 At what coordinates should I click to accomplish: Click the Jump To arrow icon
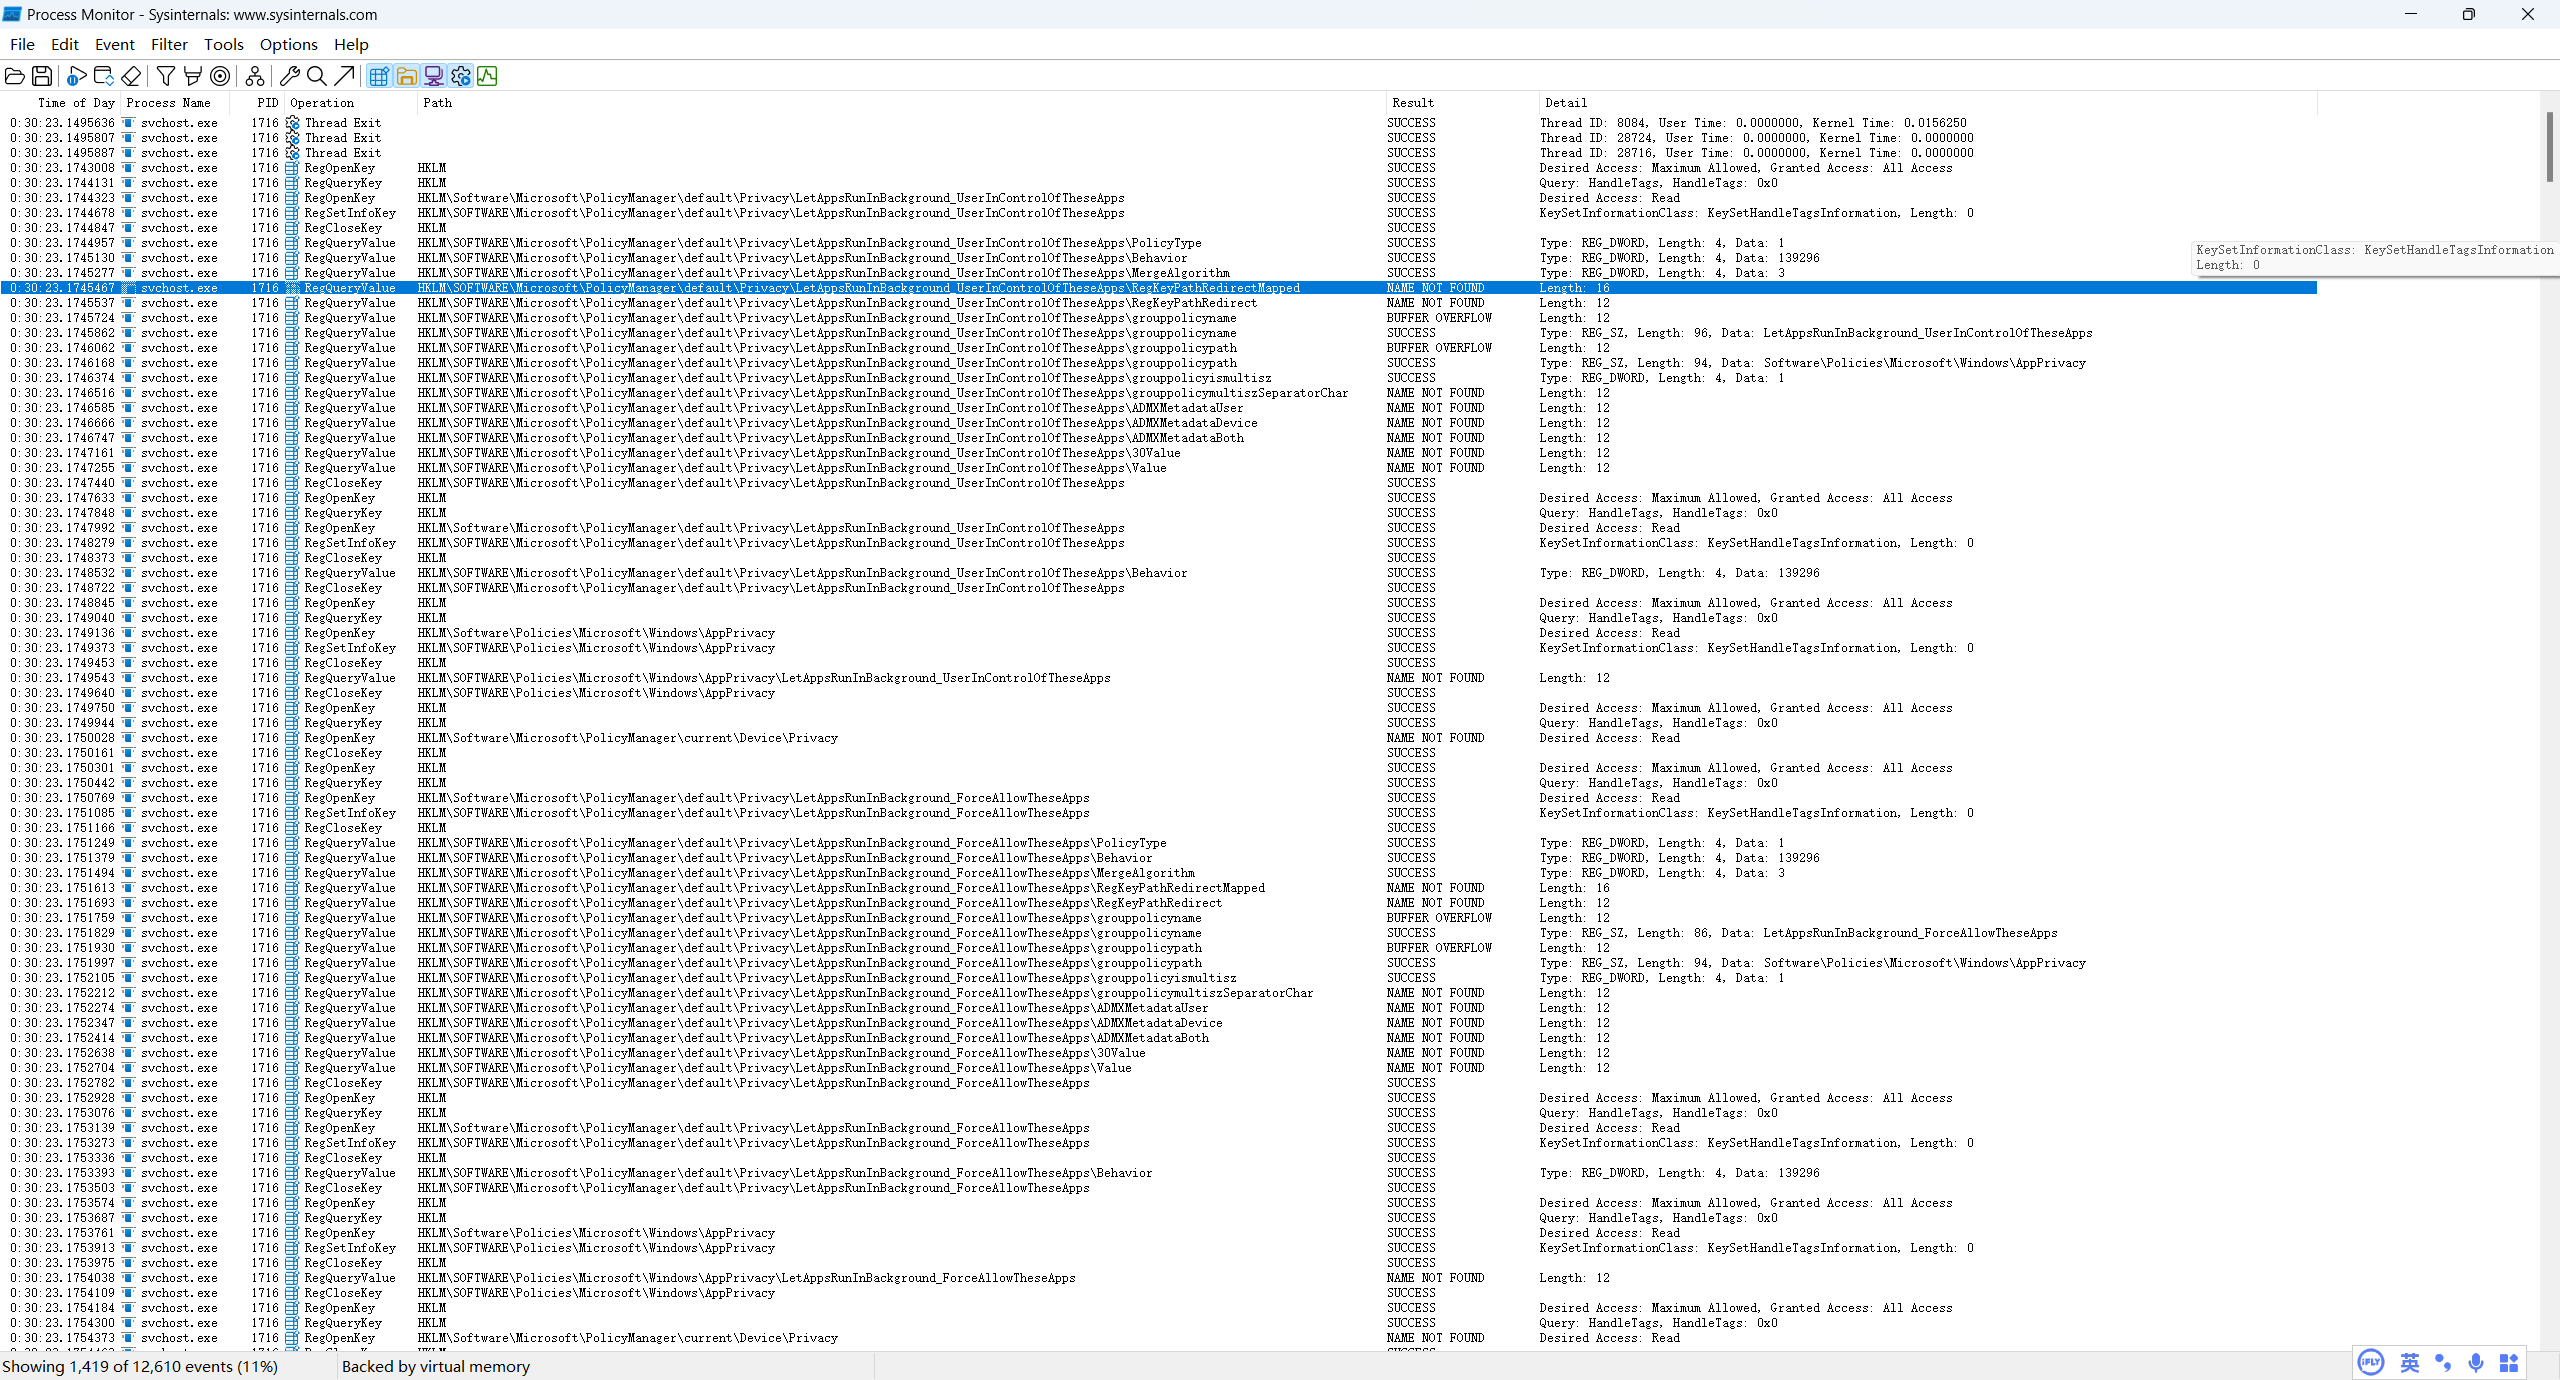point(344,76)
